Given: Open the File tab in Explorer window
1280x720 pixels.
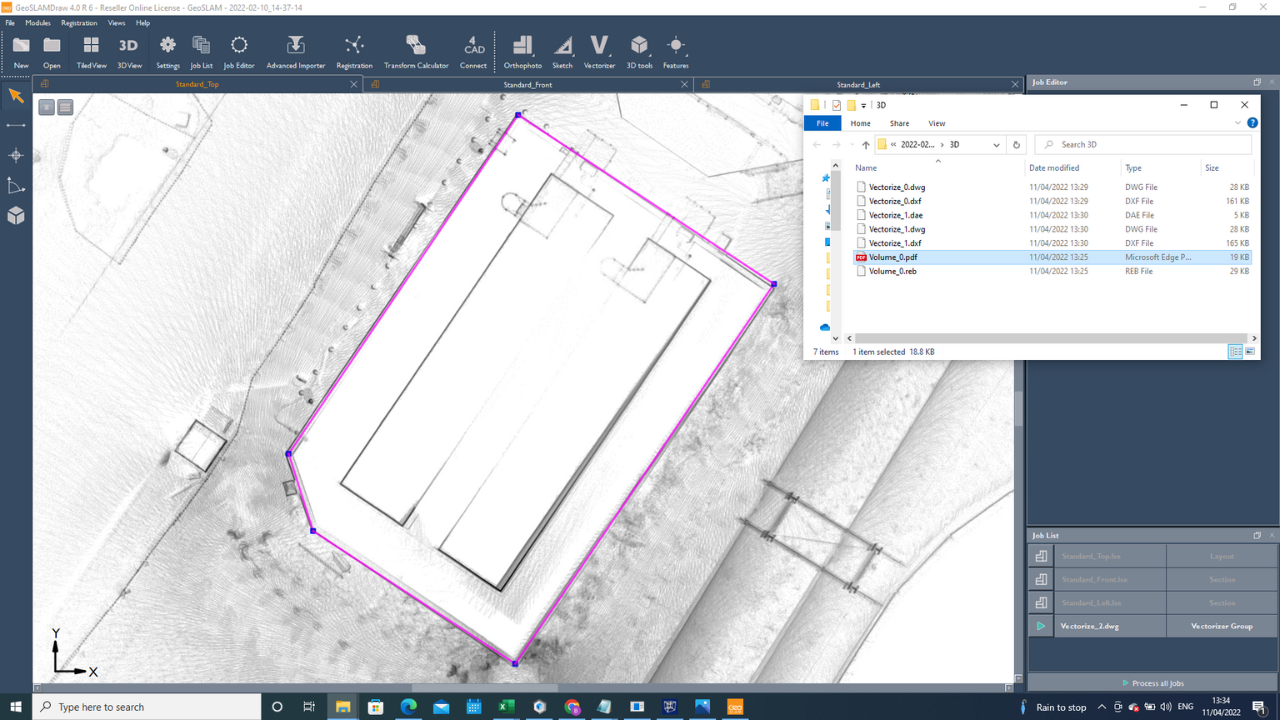Looking at the screenshot, I should tap(822, 124).
